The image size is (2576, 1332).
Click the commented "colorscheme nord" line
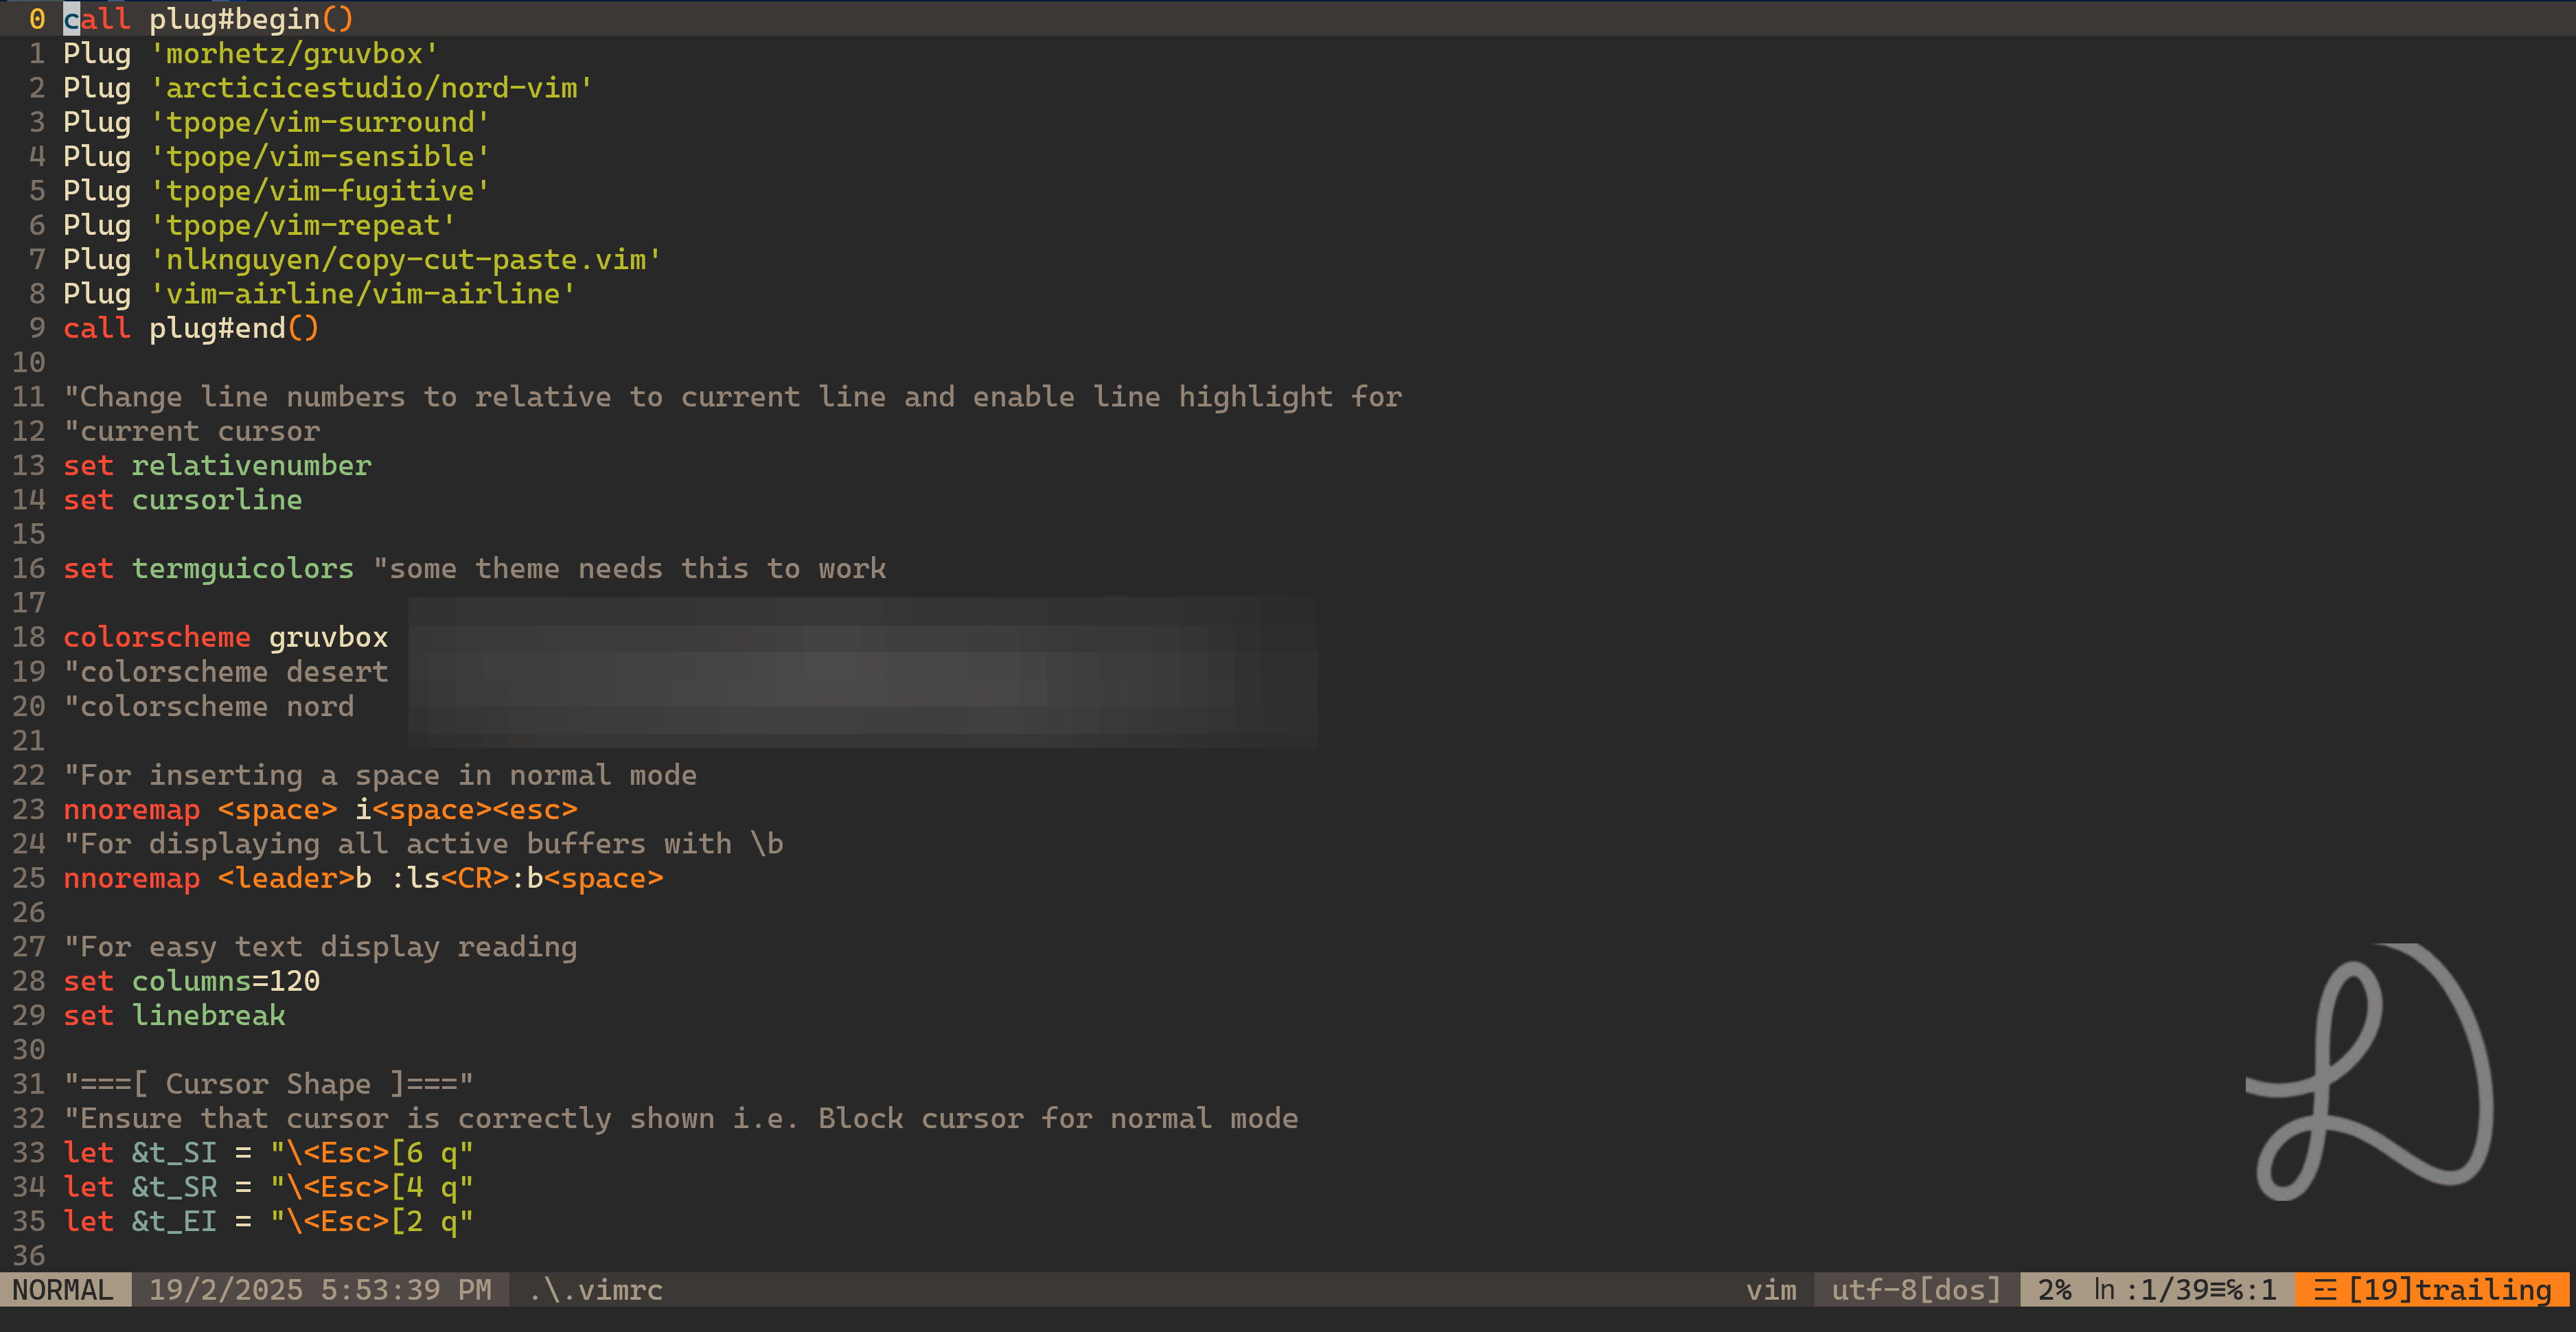tap(209, 706)
